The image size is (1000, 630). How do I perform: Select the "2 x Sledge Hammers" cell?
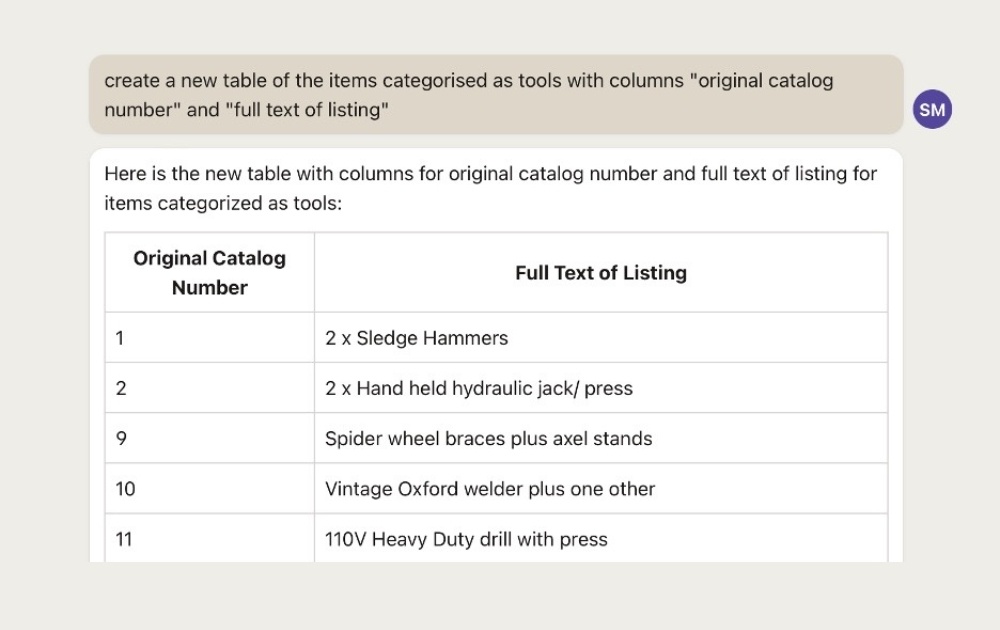click(x=601, y=338)
